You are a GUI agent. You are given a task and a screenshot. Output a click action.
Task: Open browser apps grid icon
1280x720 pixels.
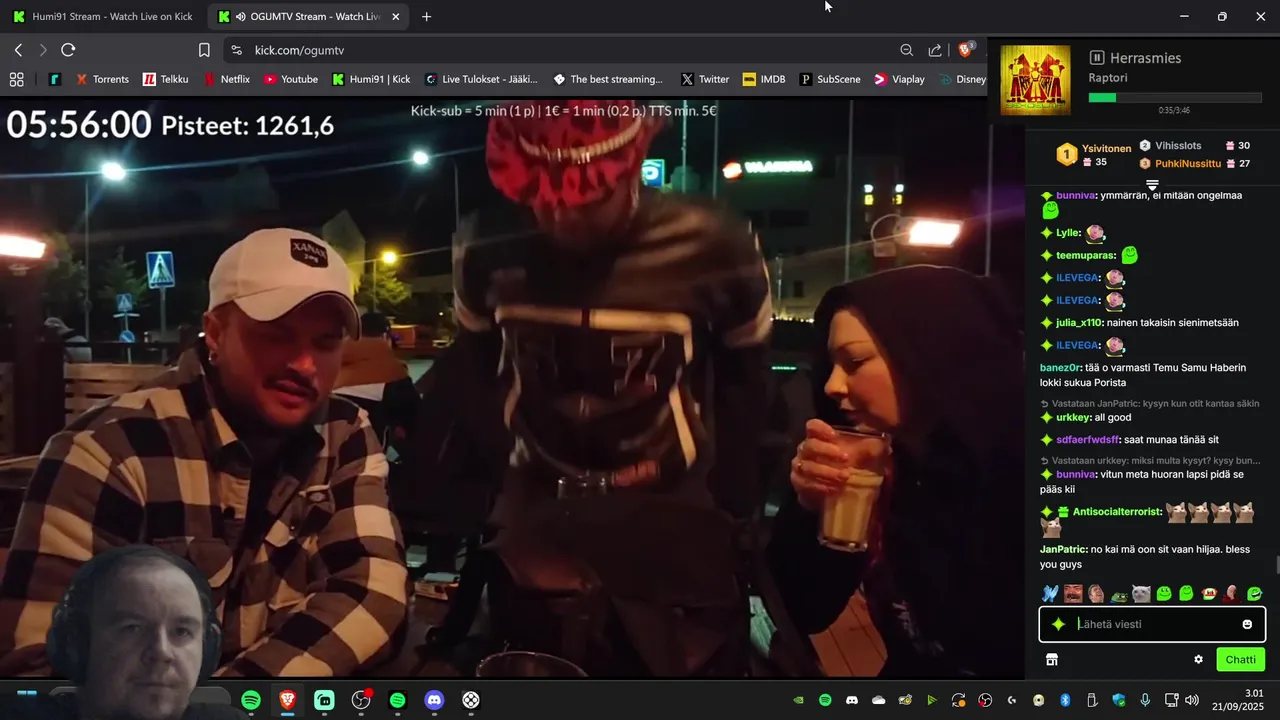16,79
